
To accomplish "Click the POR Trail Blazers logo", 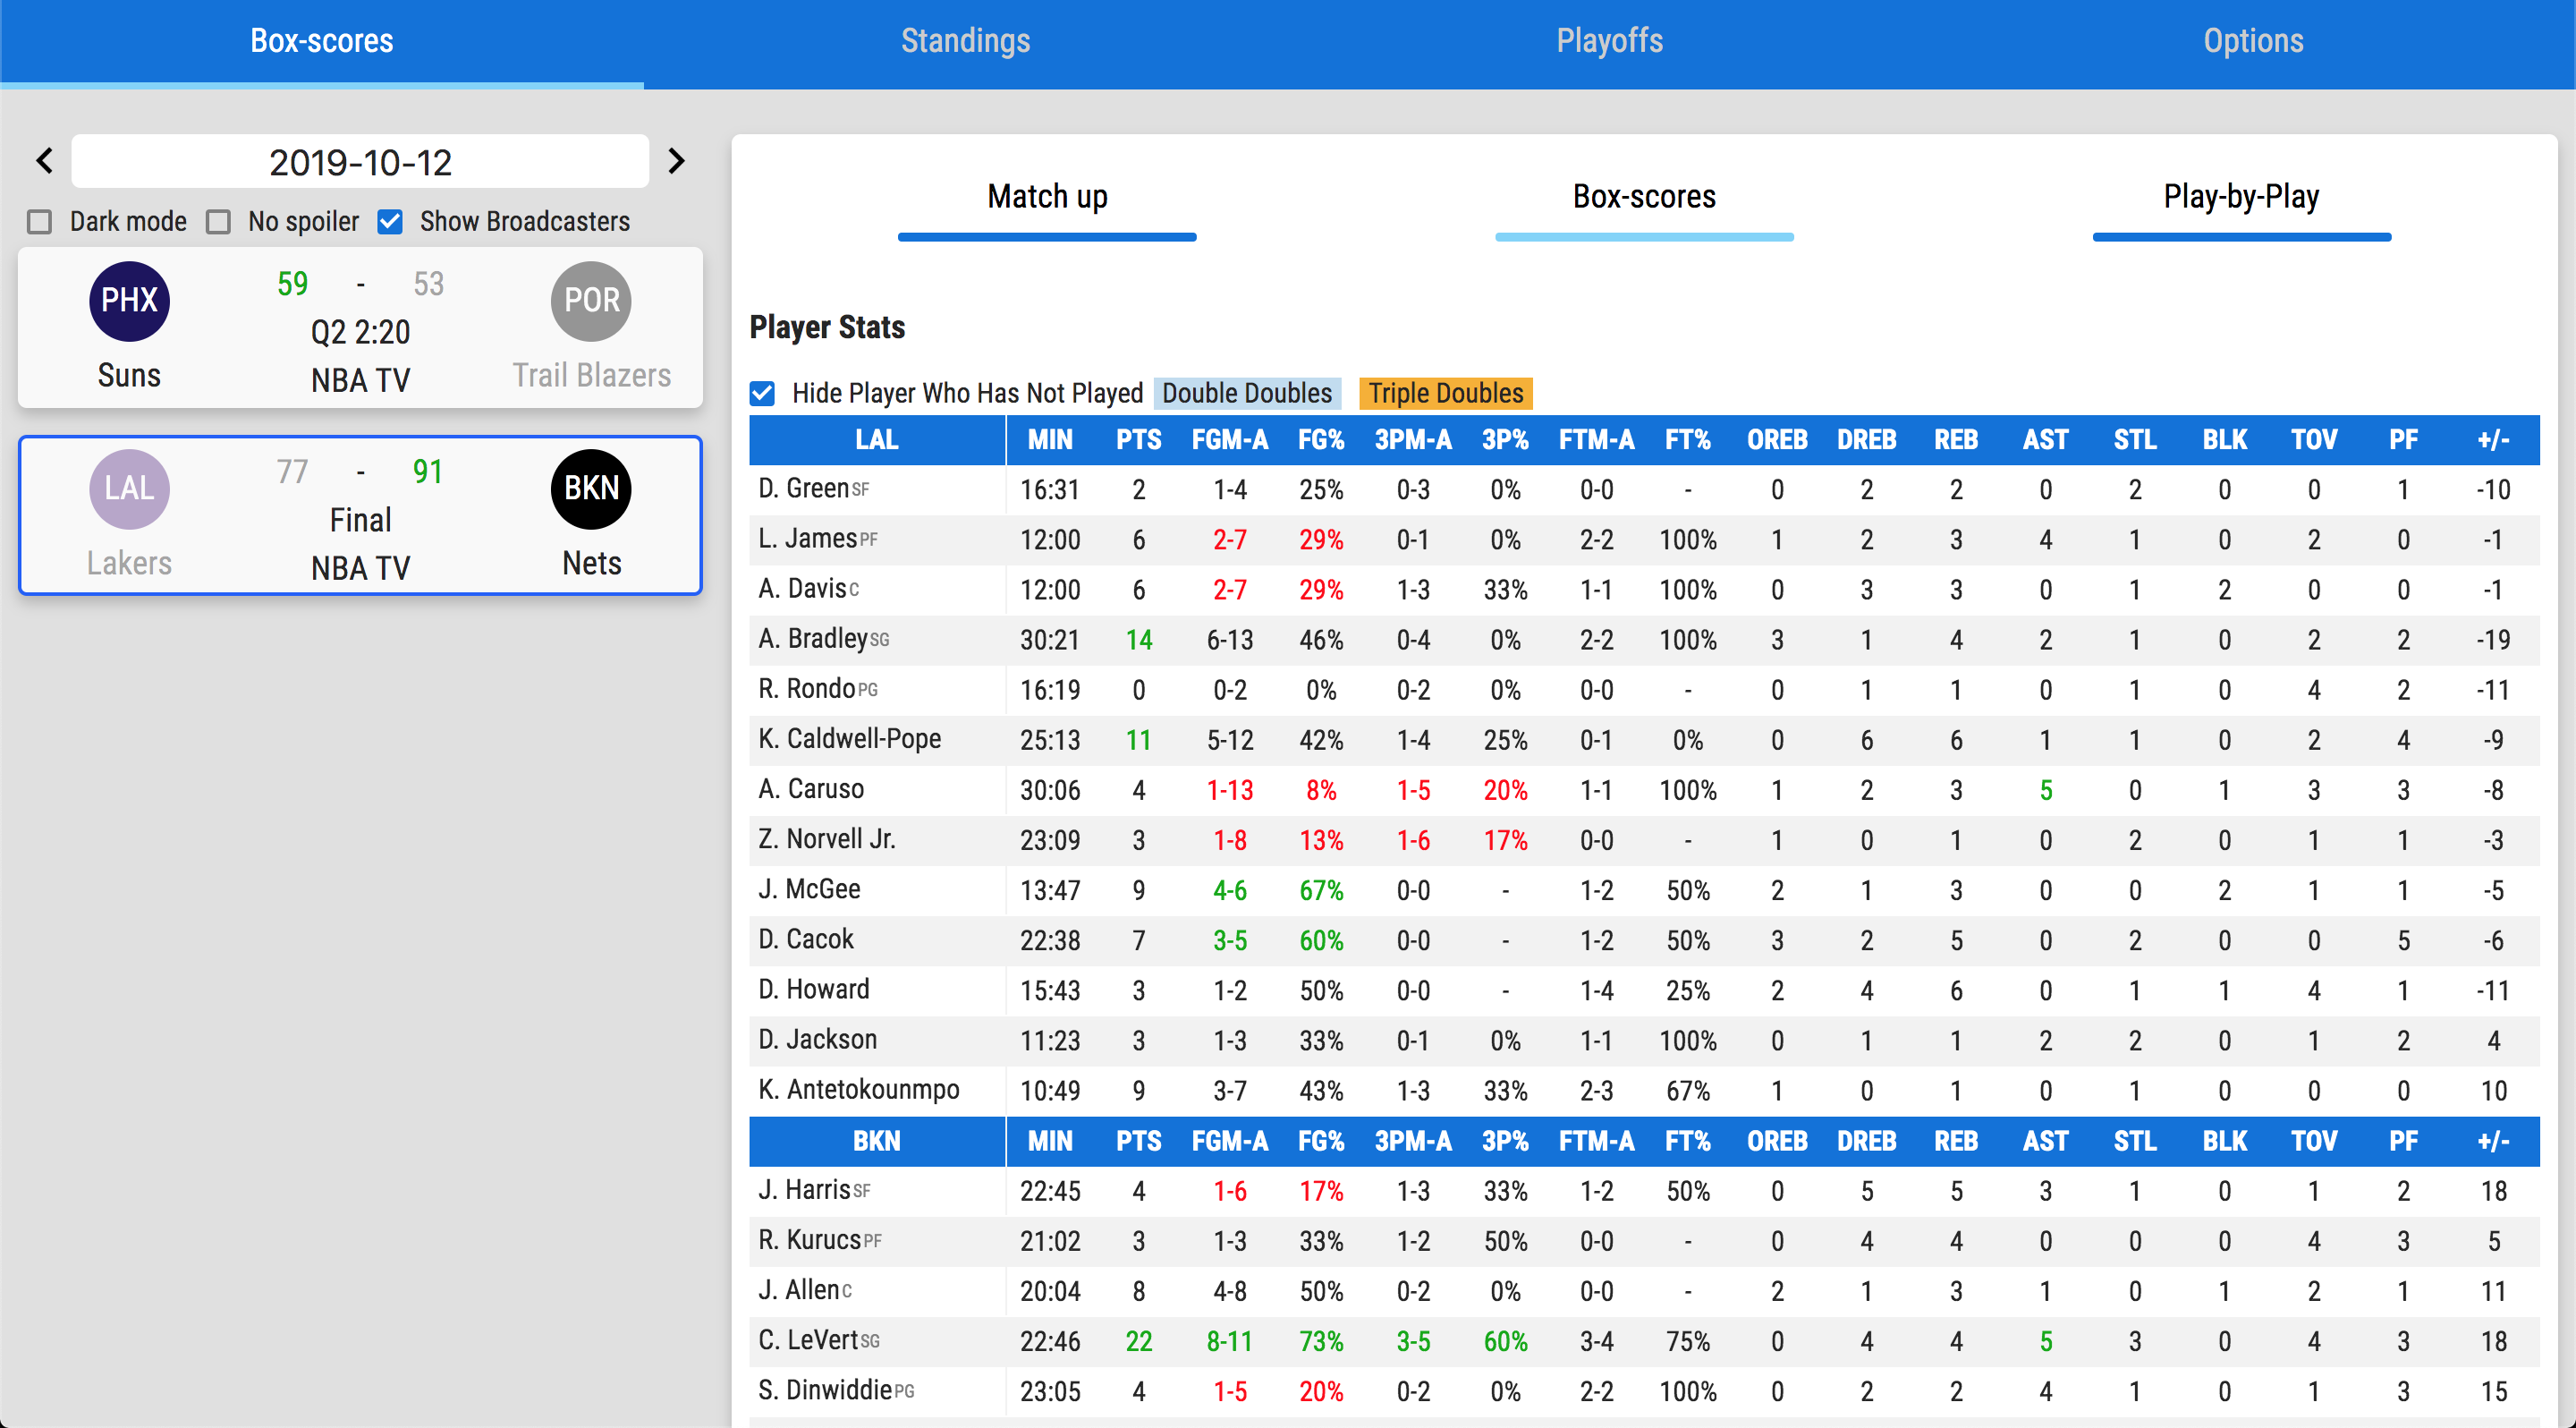I will coord(591,300).
